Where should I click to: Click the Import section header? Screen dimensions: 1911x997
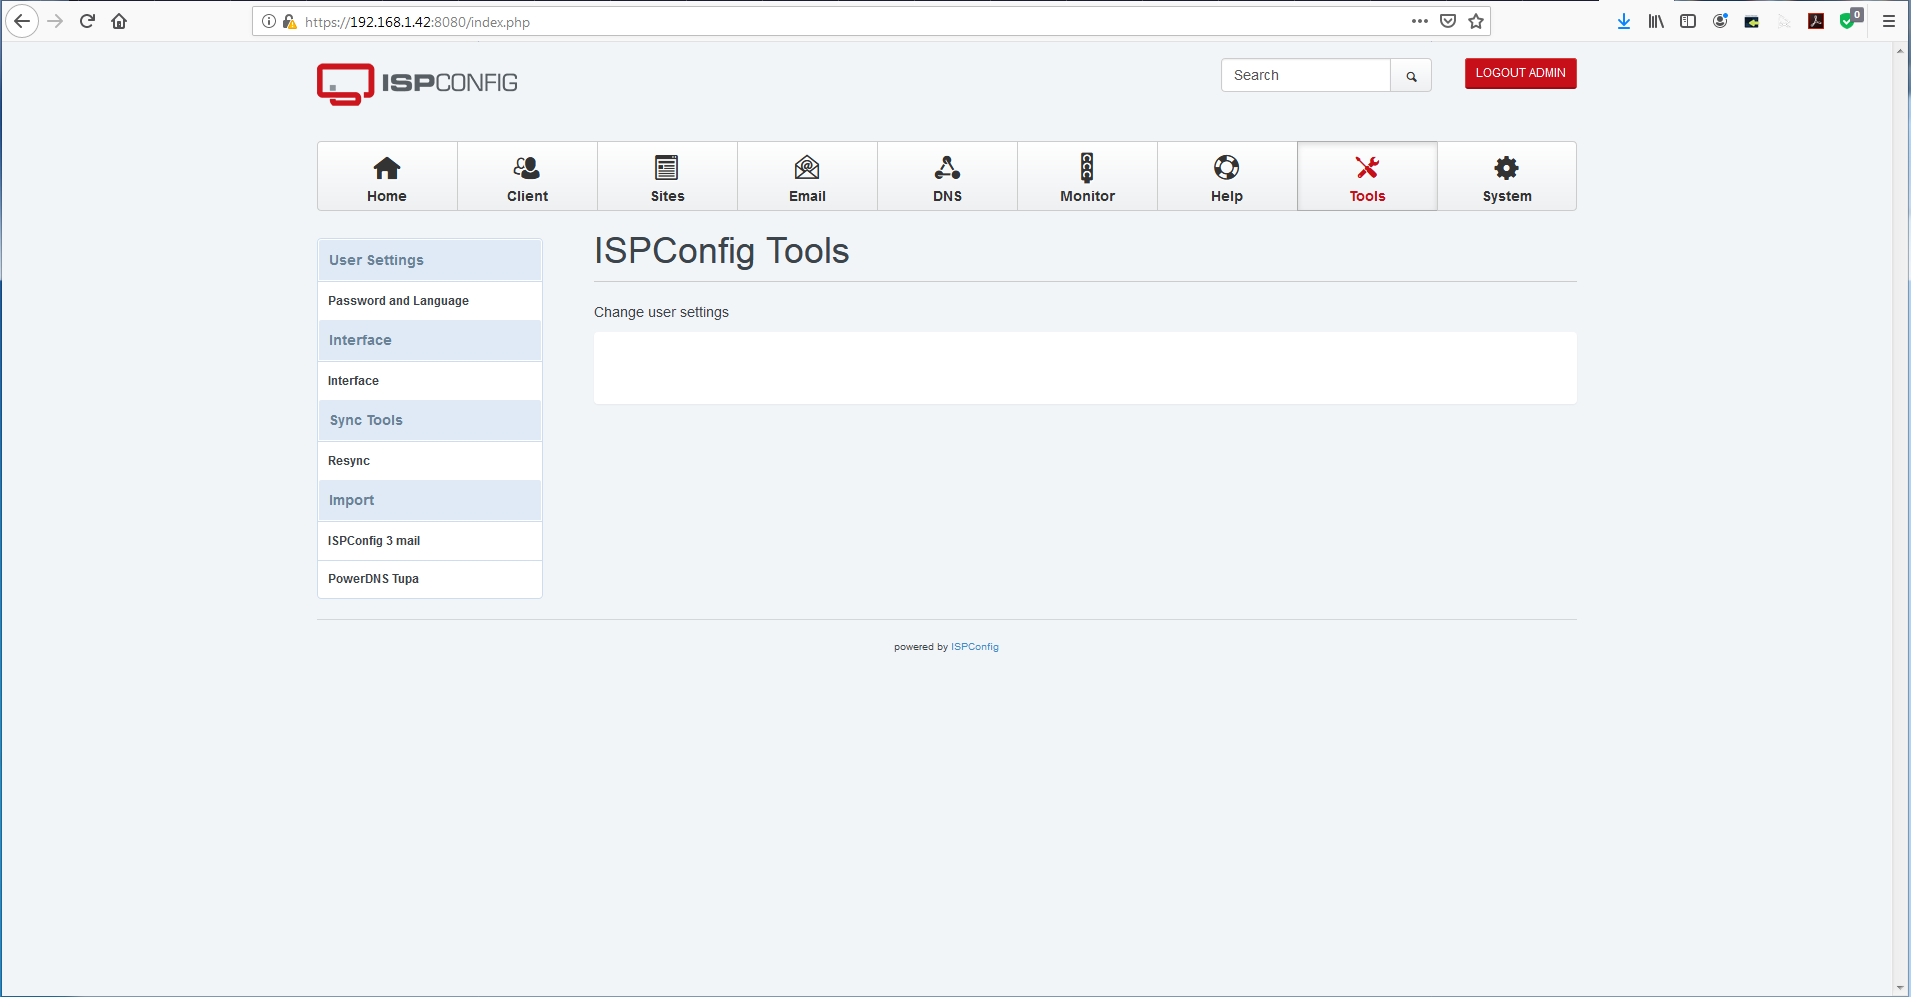click(430, 500)
